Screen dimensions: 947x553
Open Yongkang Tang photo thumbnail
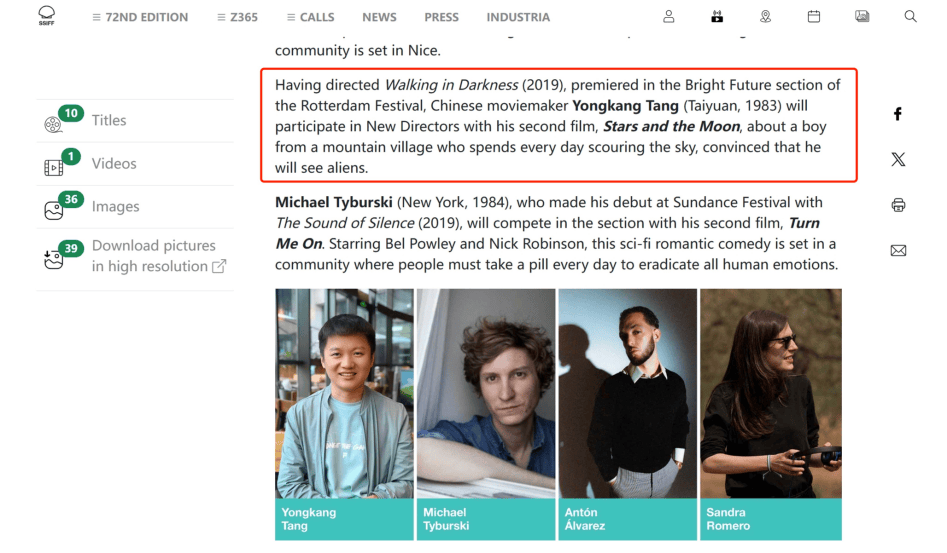(x=344, y=394)
